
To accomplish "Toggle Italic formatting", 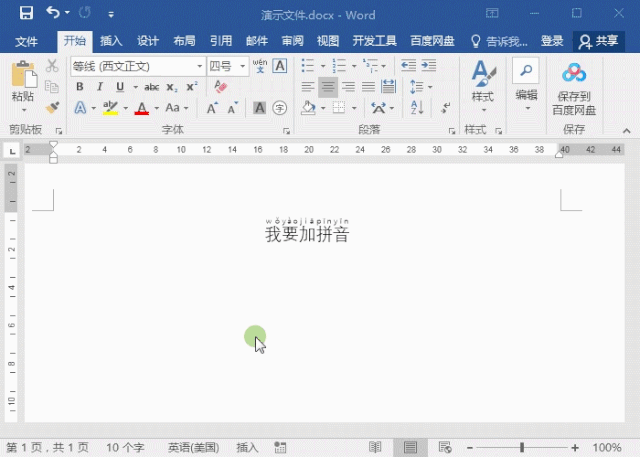I will [x=100, y=87].
